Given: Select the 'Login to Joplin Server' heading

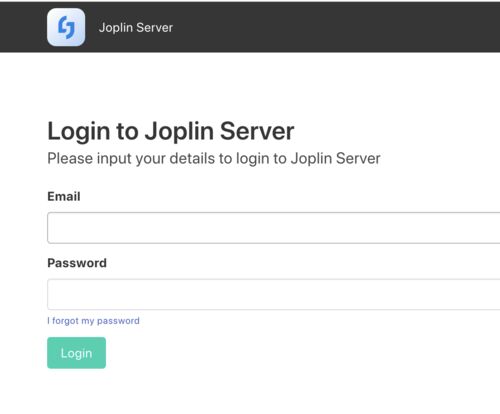Looking at the screenshot, I should [171, 131].
